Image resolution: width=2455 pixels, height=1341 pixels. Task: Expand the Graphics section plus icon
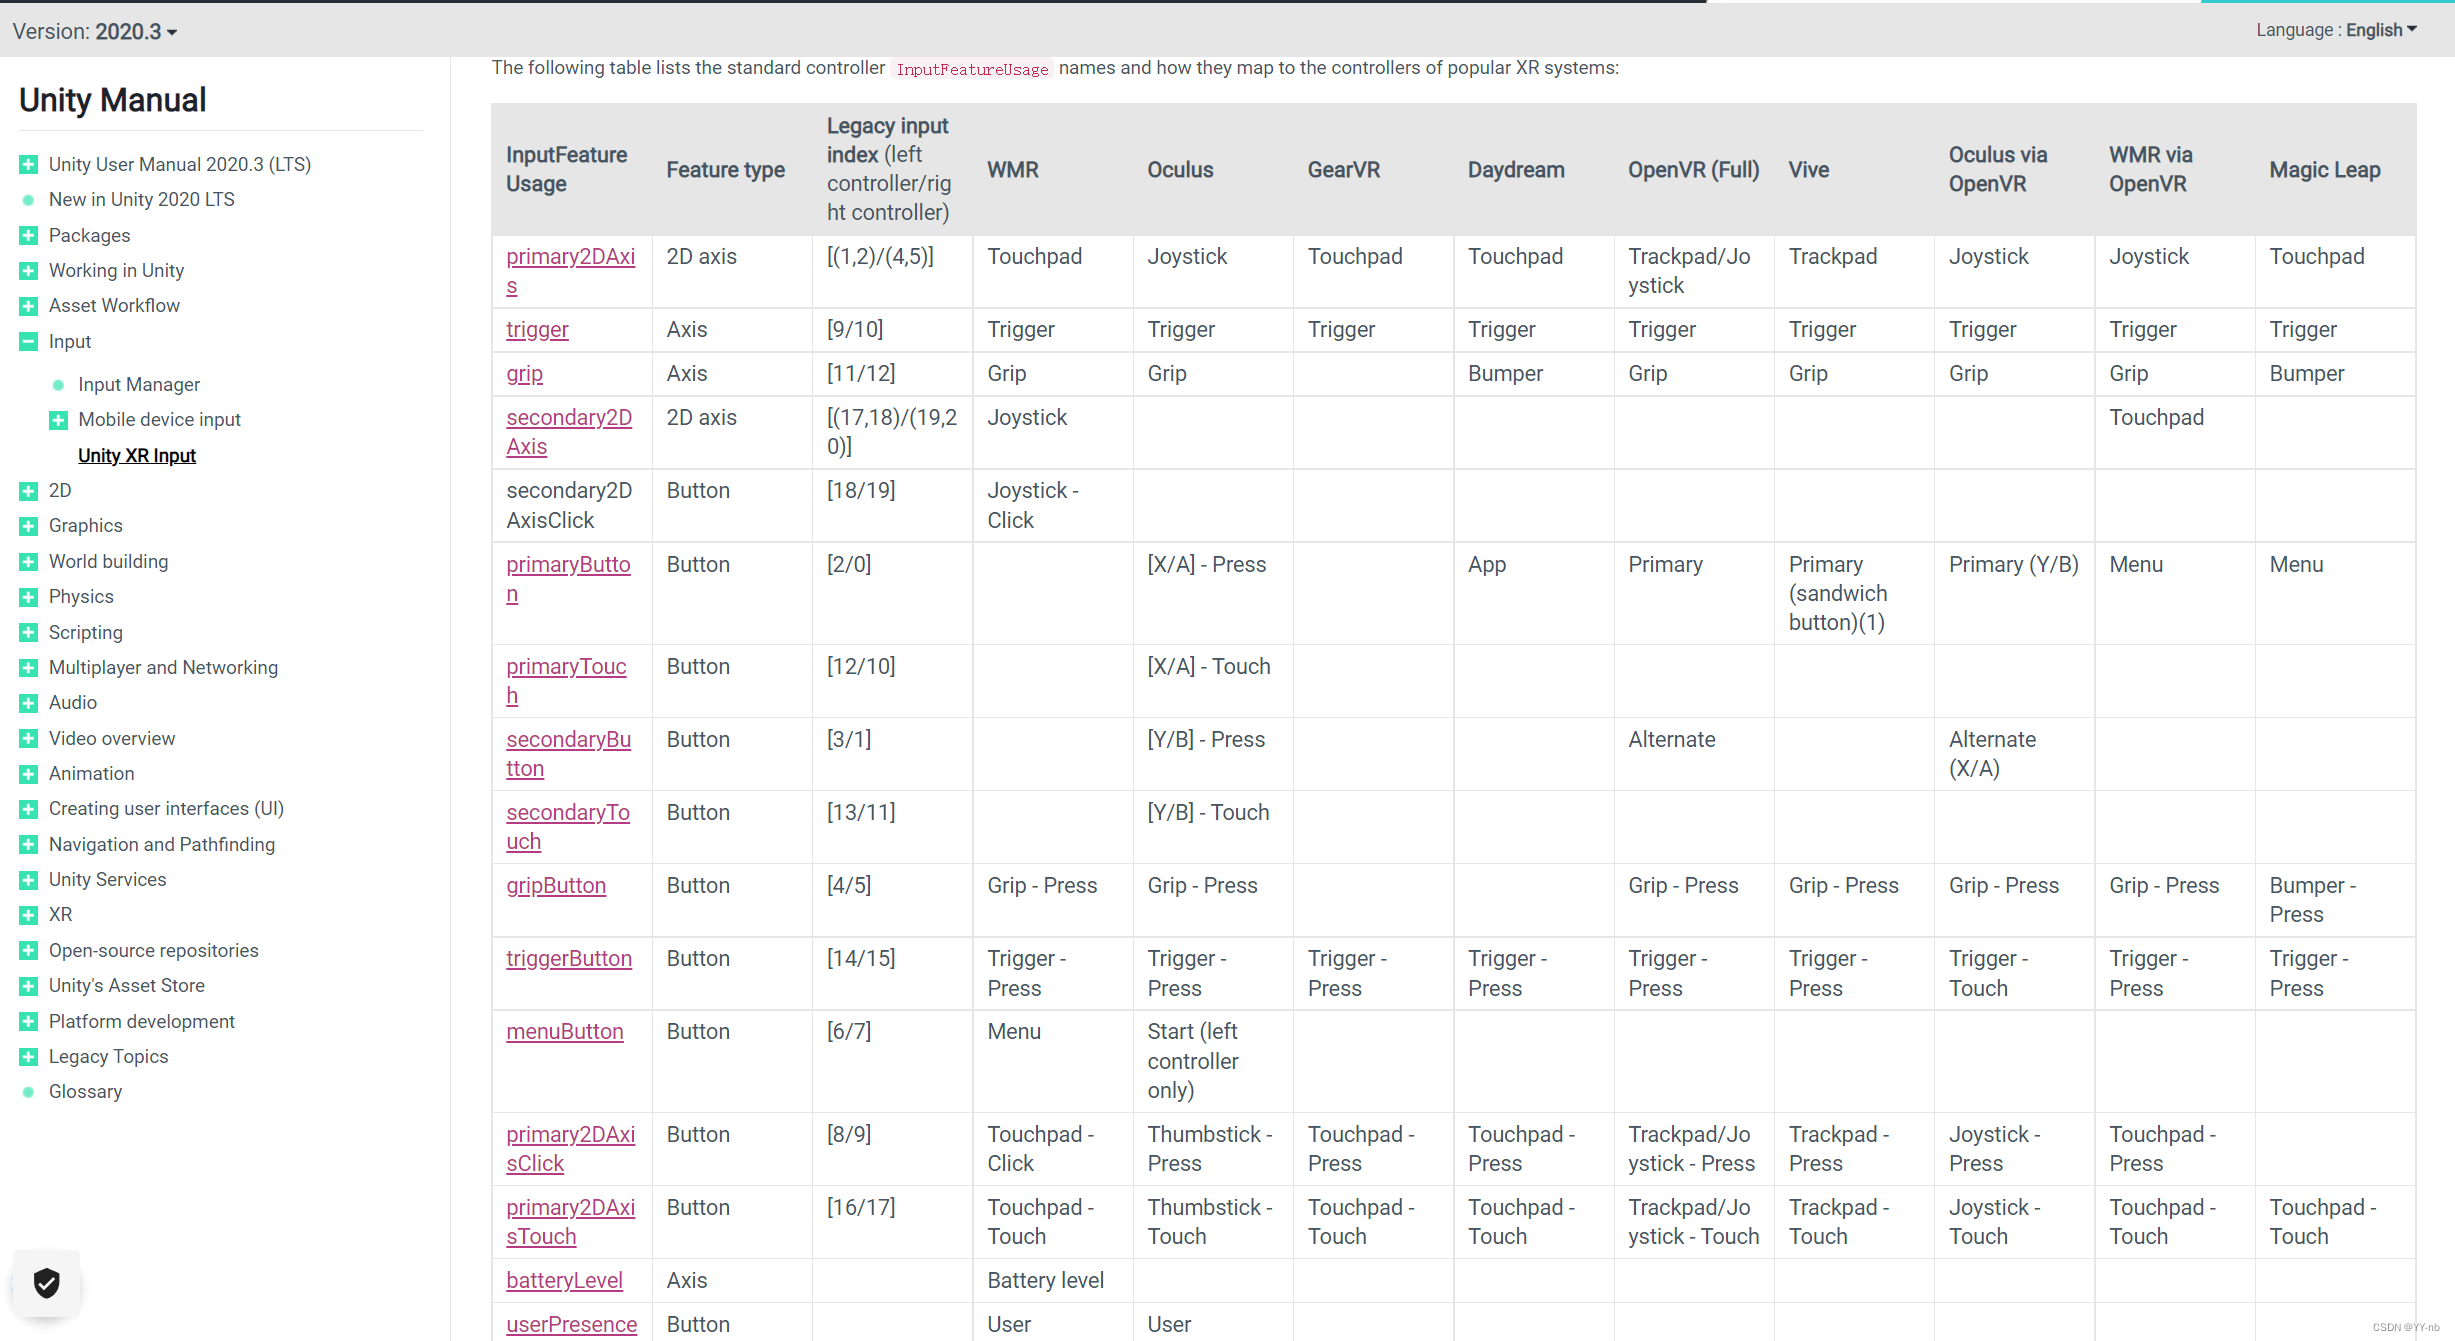tap(29, 526)
